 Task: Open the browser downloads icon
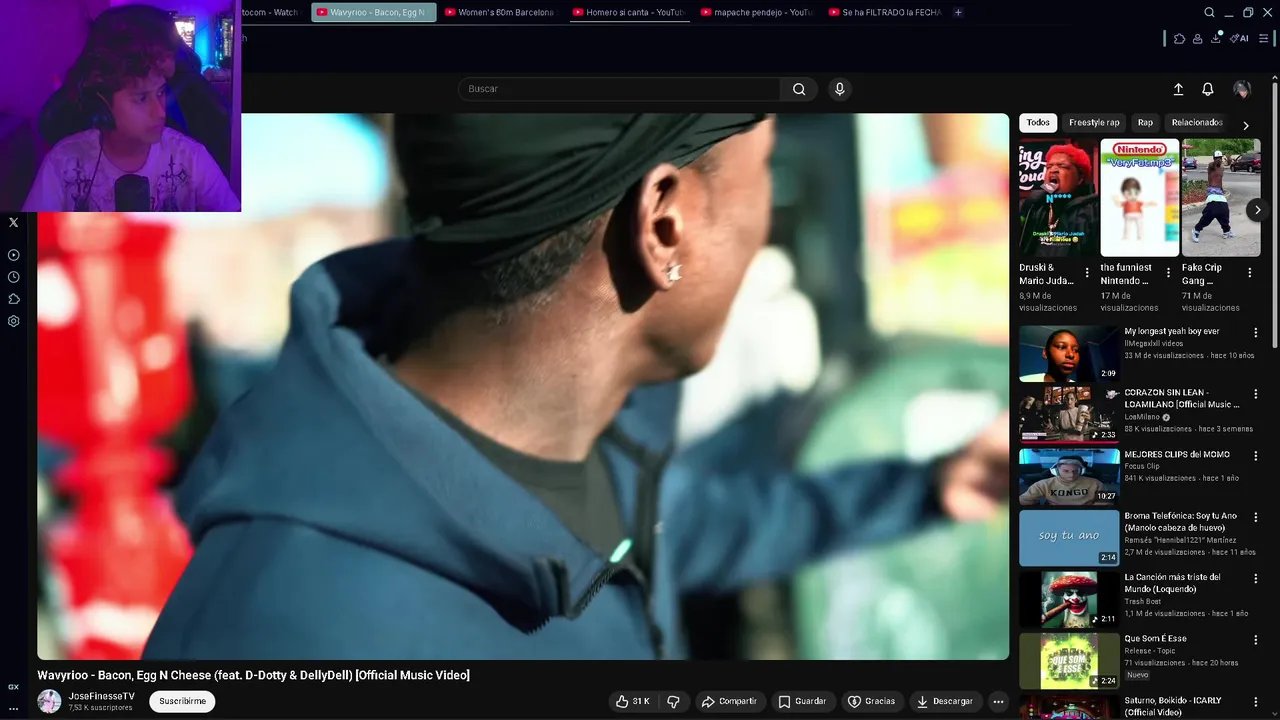click(1216, 38)
